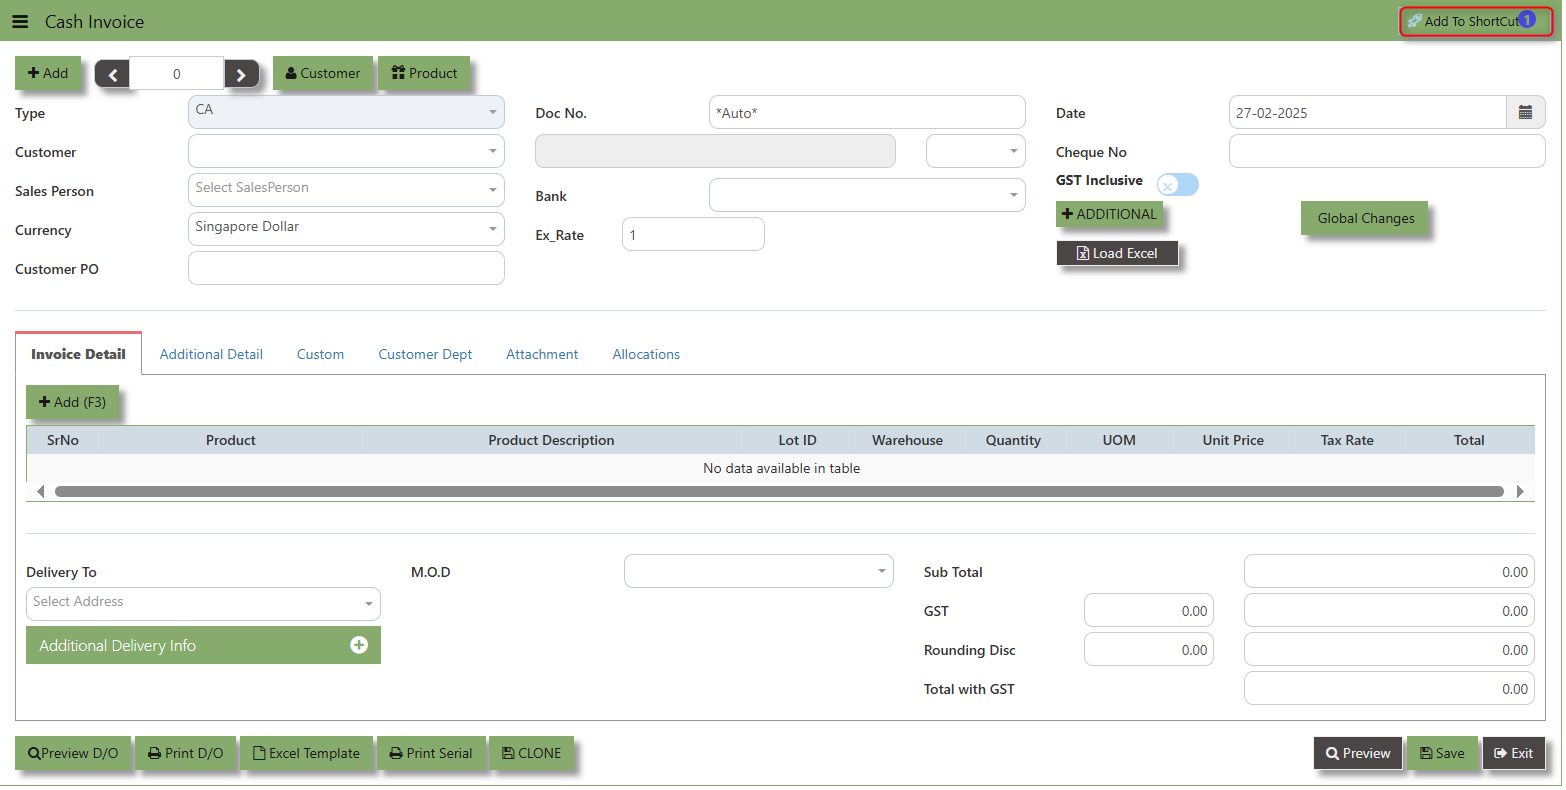Toggle the GST Inclusive switch
The width and height of the screenshot is (1566, 790).
[1177, 185]
